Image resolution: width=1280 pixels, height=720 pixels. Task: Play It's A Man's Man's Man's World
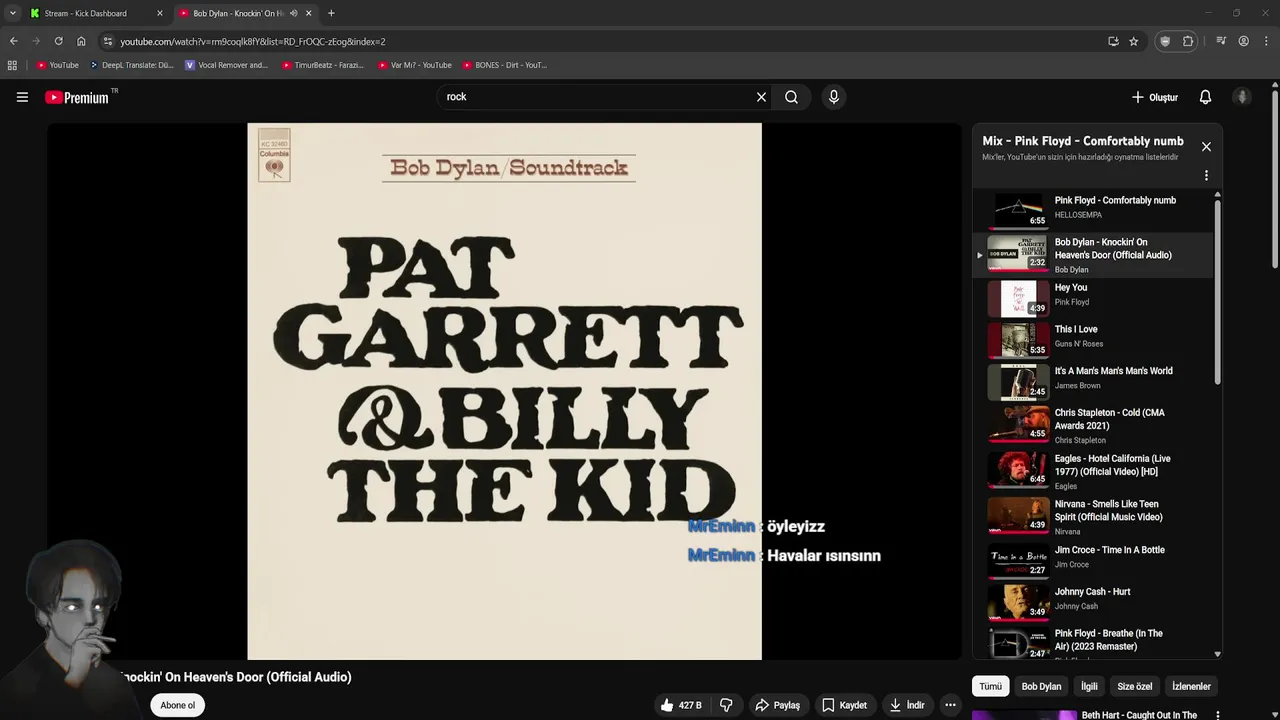1094,380
